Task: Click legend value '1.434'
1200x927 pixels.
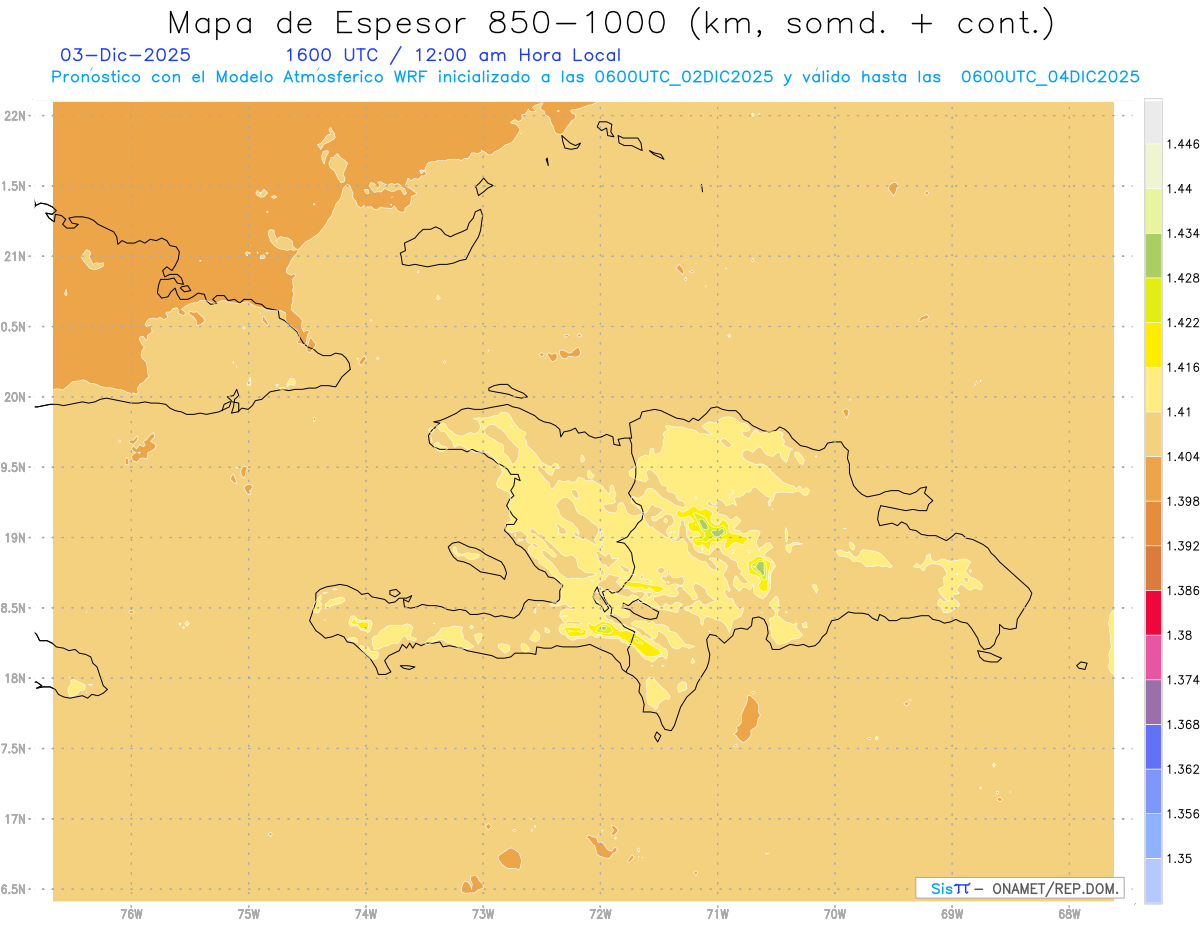Action: click(1185, 233)
